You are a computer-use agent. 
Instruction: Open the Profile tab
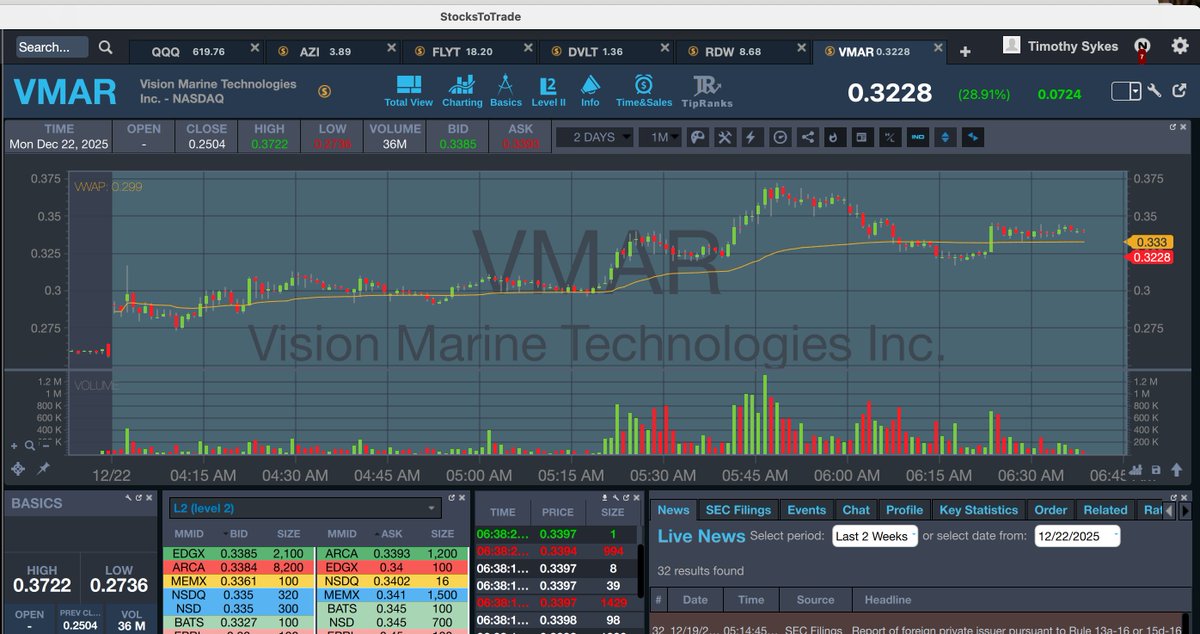coord(904,510)
